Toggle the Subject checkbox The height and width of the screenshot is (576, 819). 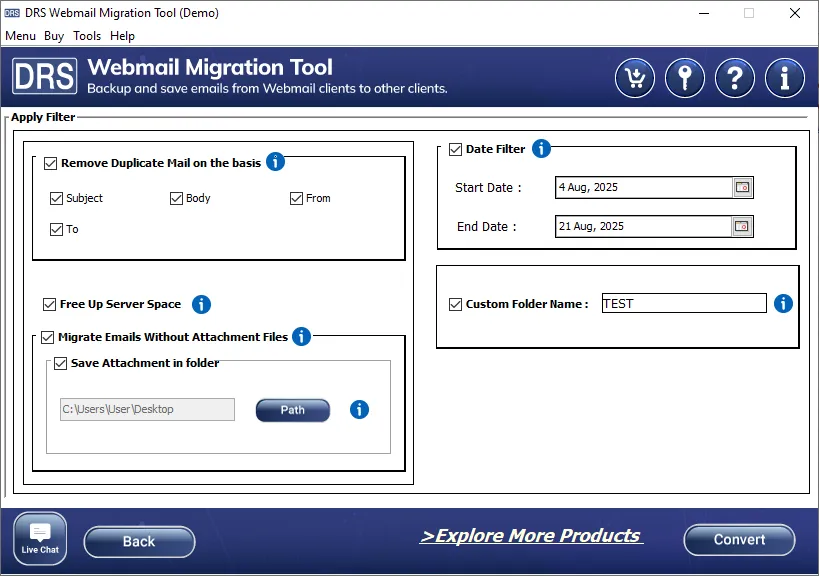pyautogui.click(x=56, y=198)
